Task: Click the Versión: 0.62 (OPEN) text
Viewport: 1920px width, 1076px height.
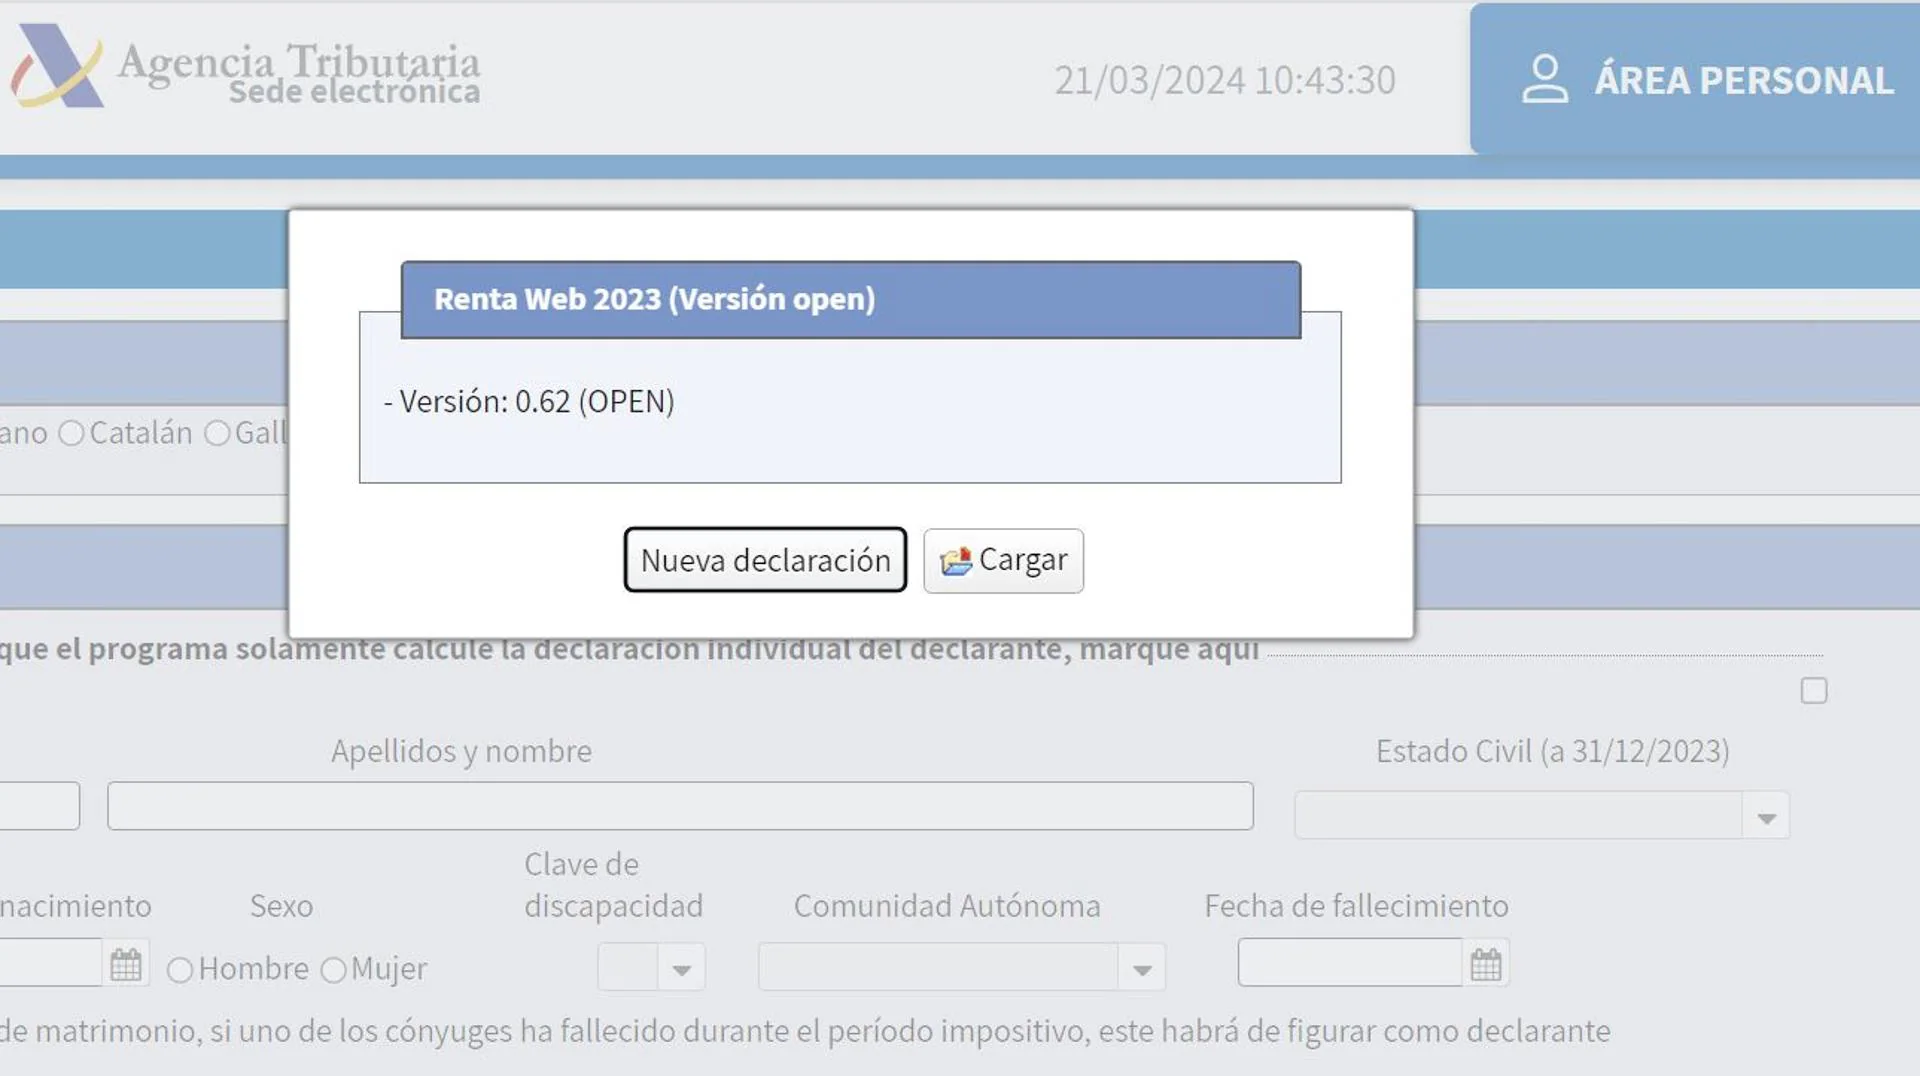Action: coord(529,402)
